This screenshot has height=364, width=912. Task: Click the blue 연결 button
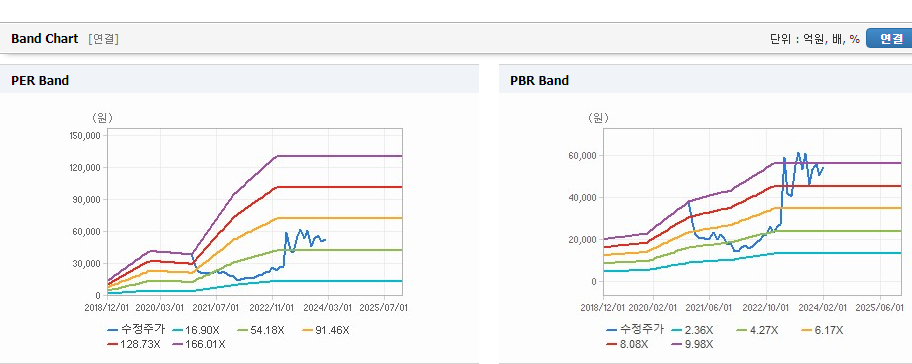(x=889, y=38)
